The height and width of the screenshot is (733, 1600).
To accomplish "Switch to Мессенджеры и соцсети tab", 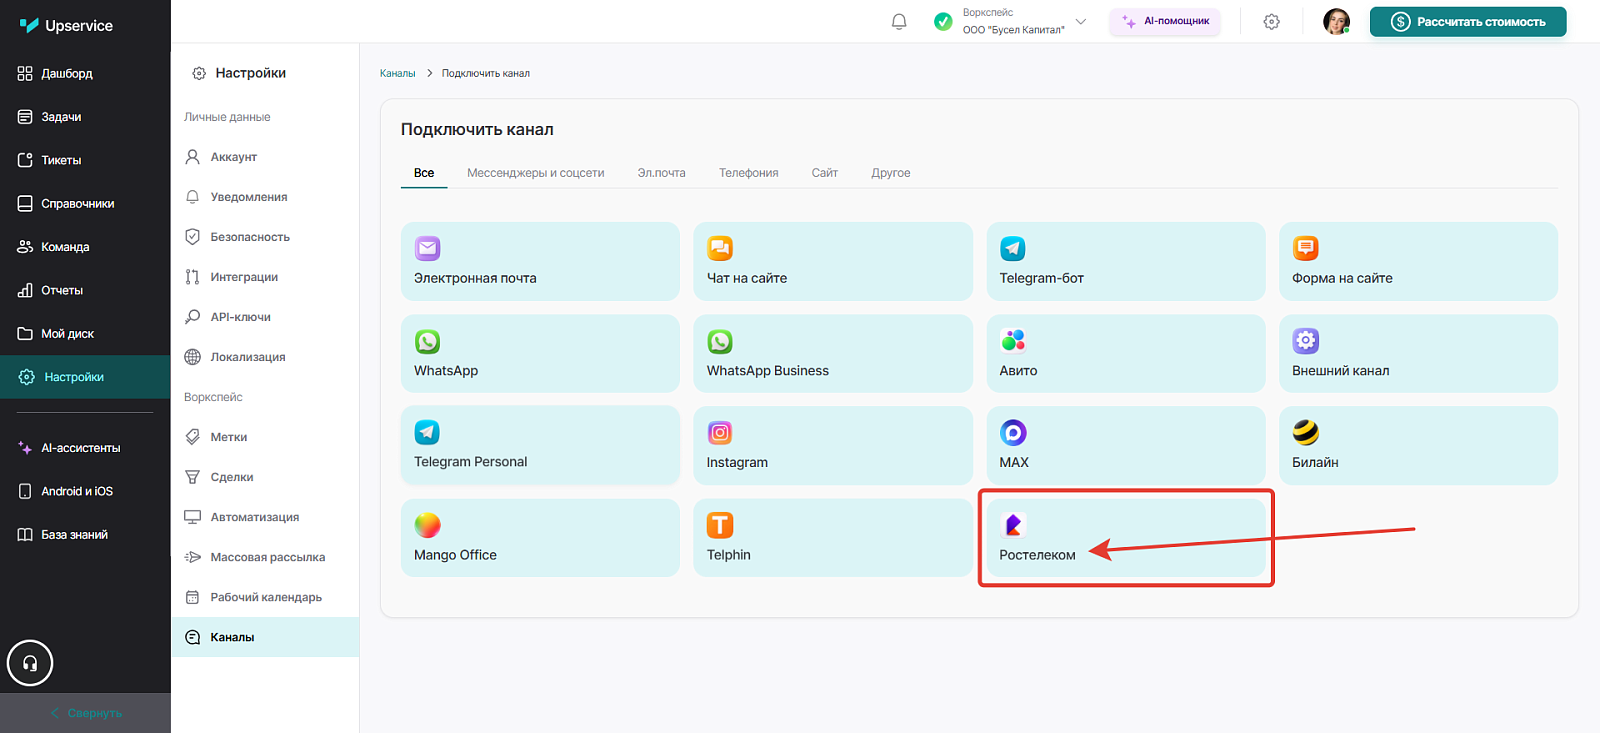I will coord(536,173).
